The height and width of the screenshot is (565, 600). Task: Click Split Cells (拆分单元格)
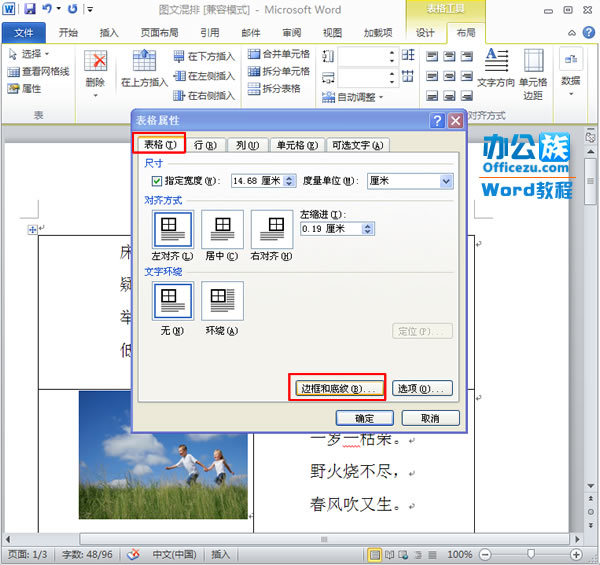279,71
